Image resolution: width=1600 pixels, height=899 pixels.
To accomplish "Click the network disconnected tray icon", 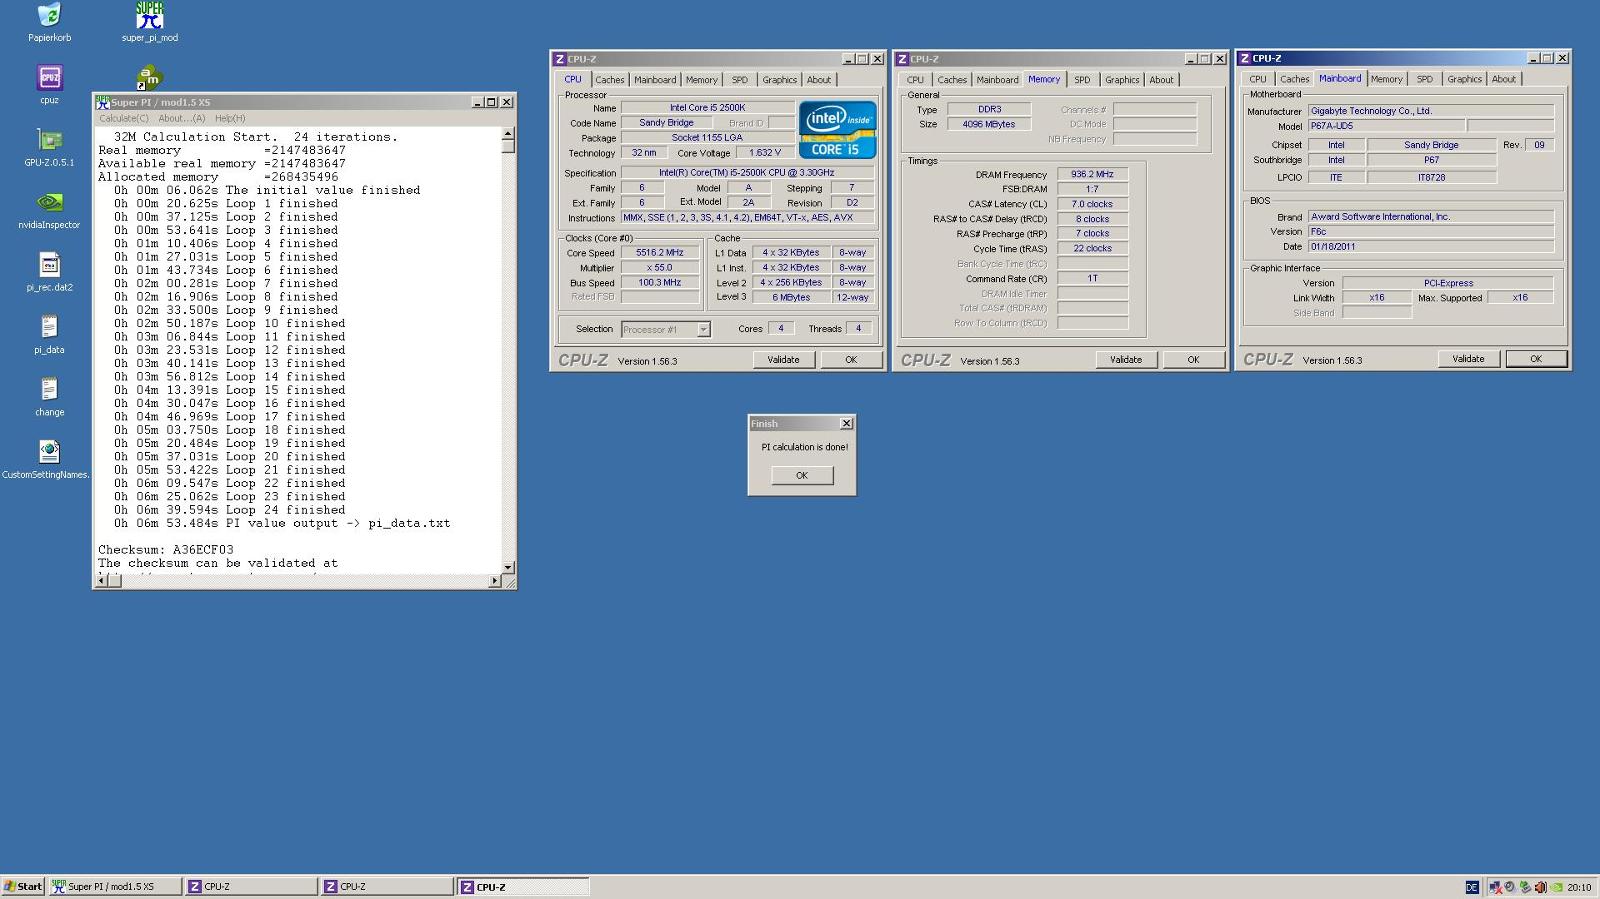I will click(1495, 887).
